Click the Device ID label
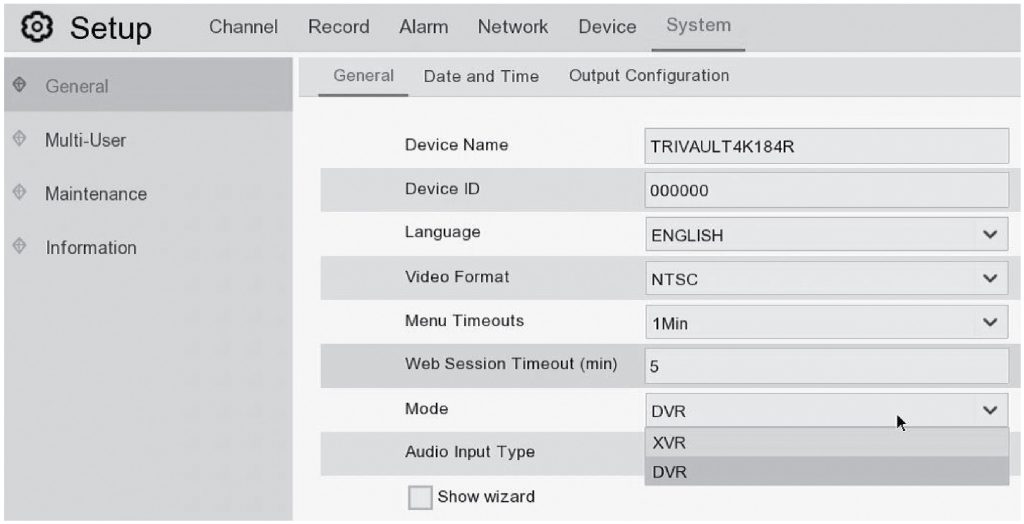The height and width of the screenshot is (524, 1024). [442, 189]
